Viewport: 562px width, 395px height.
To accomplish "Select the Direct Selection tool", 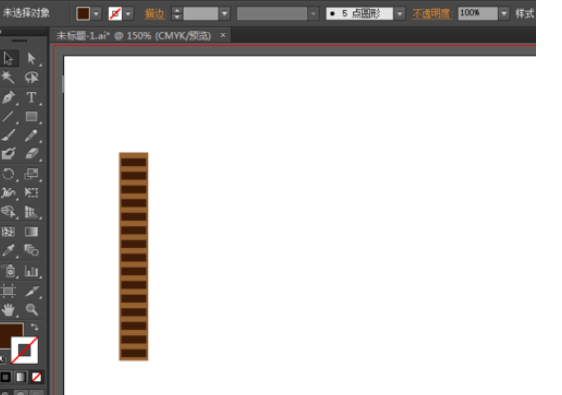I will (x=32, y=58).
